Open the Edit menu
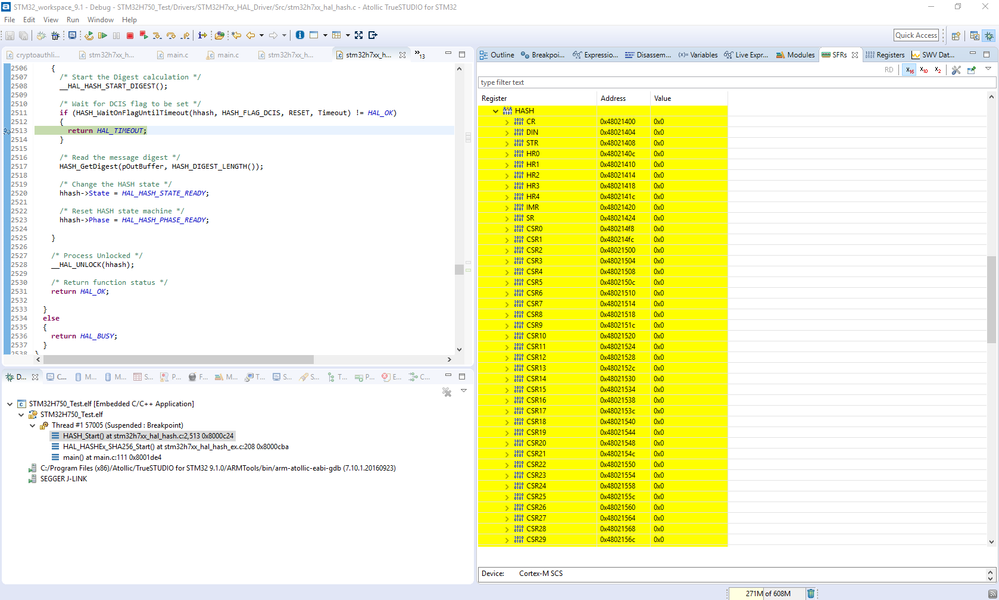This screenshot has height=600, width=999. (x=29, y=20)
